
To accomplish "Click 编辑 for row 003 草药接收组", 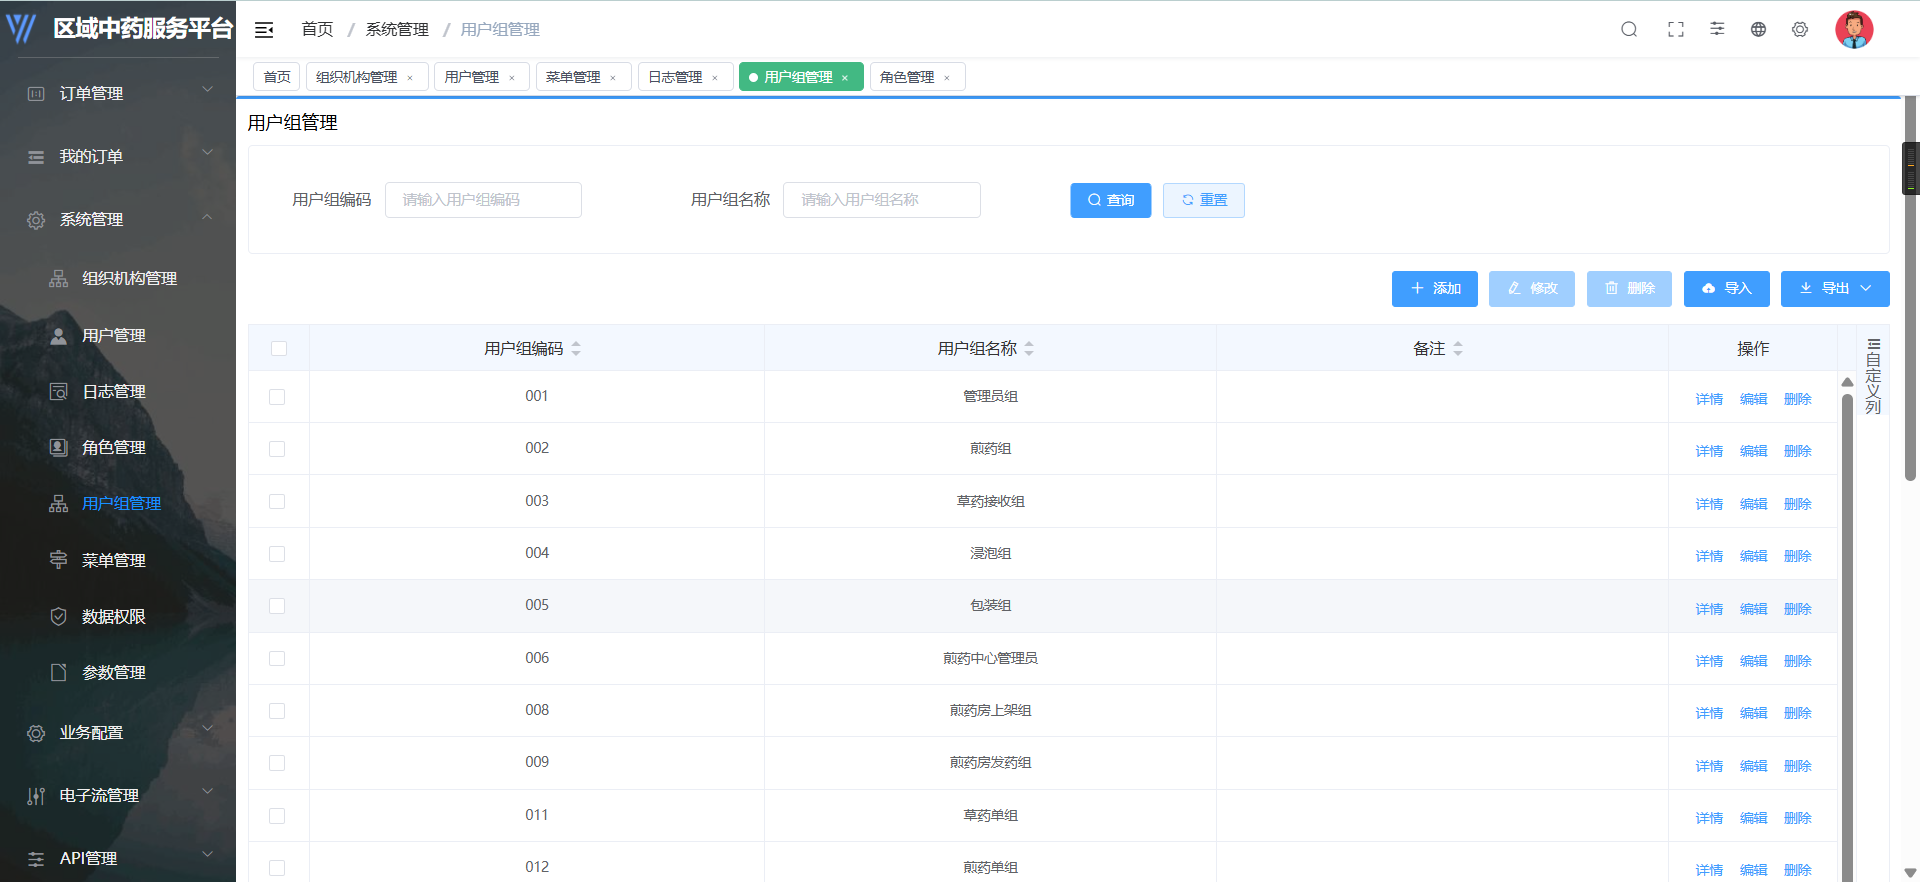I will point(1753,504).
